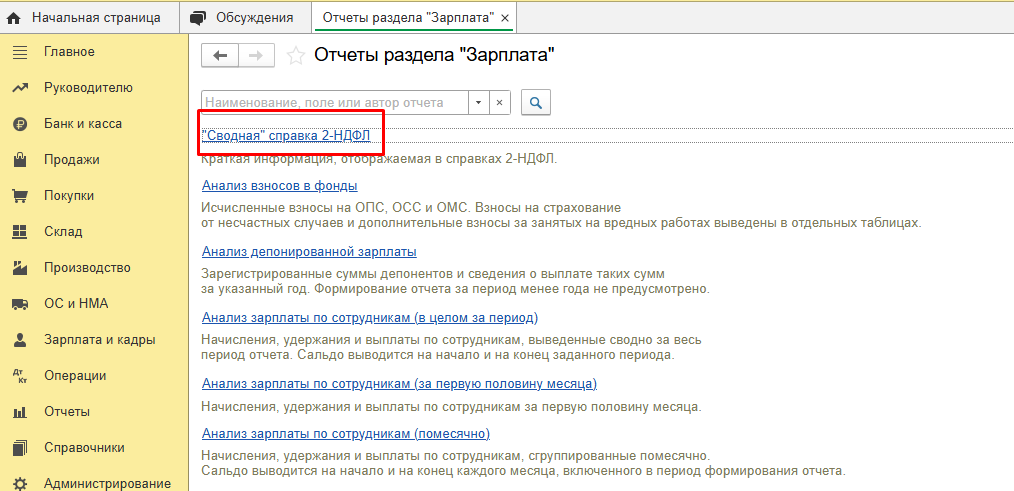The height and width of the screenshot is (491, 1014).
Task: Click the Отчеты bar chart icon
Action: coord(20,412)
